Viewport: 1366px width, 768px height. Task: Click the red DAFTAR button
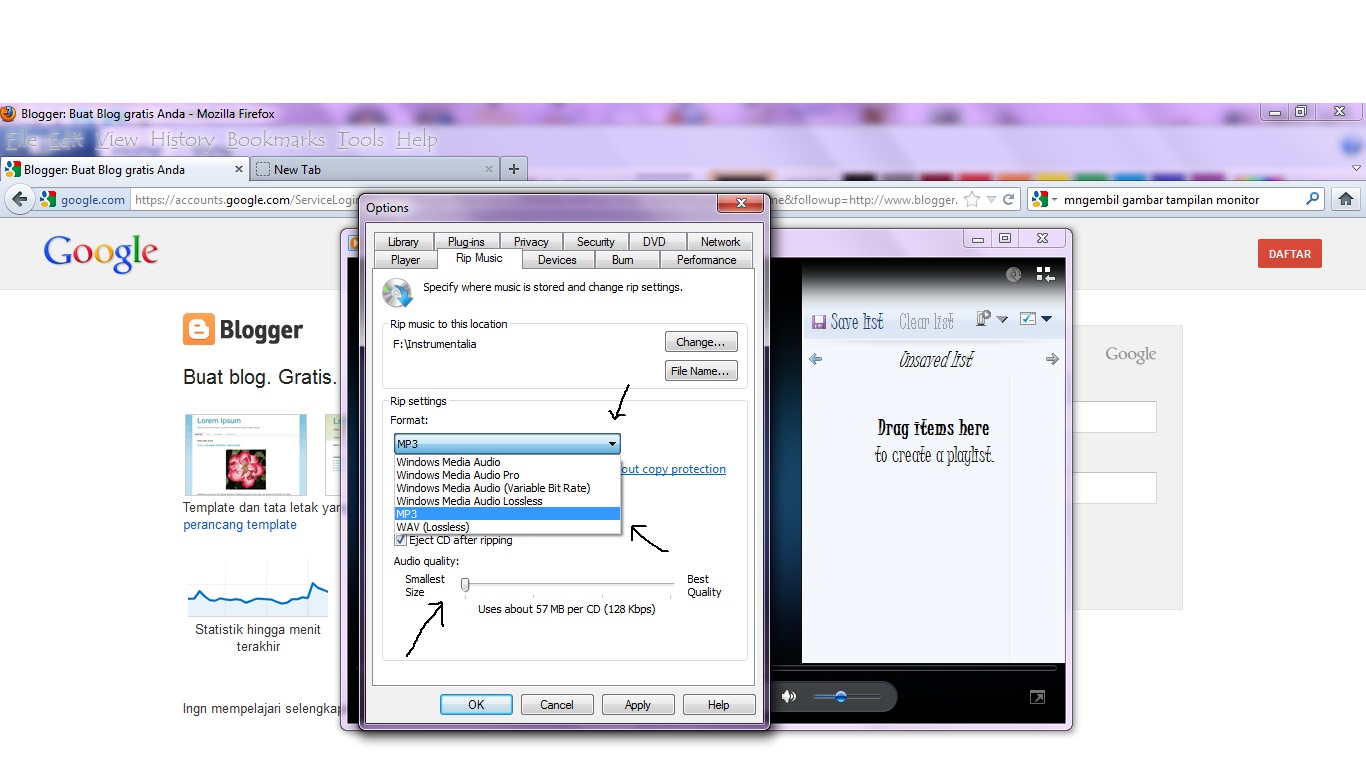pyautogui.click(x=1290, y=254)
